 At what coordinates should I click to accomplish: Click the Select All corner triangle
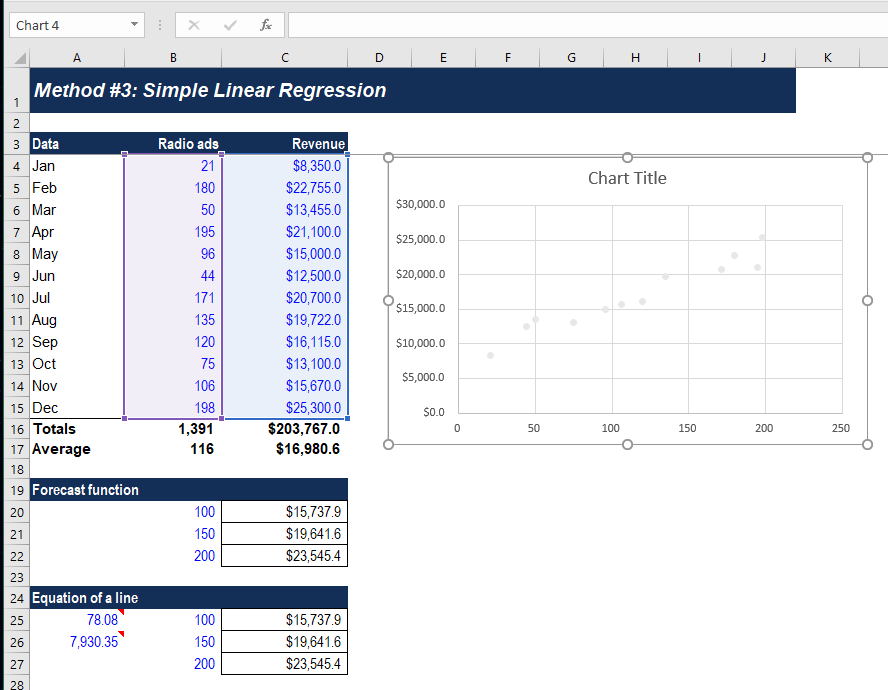coord(20,57)
